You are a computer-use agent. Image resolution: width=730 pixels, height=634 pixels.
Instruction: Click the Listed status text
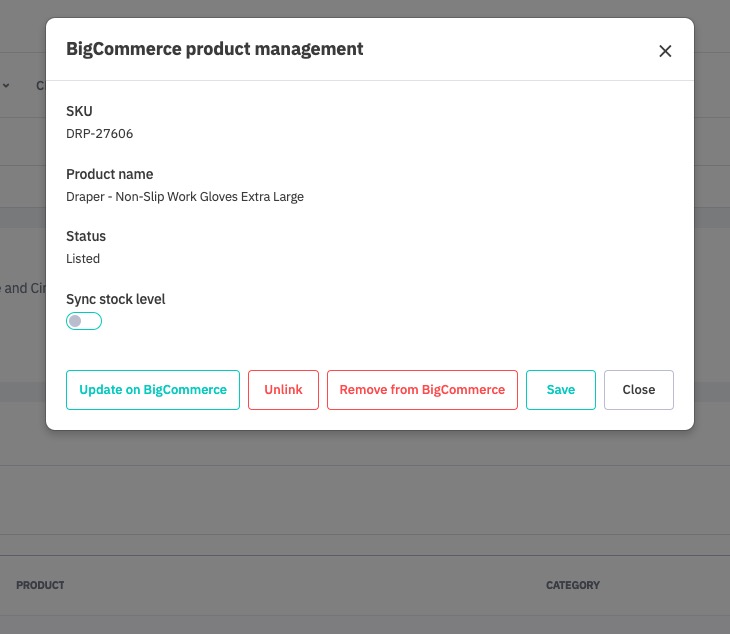pos(83,258)
